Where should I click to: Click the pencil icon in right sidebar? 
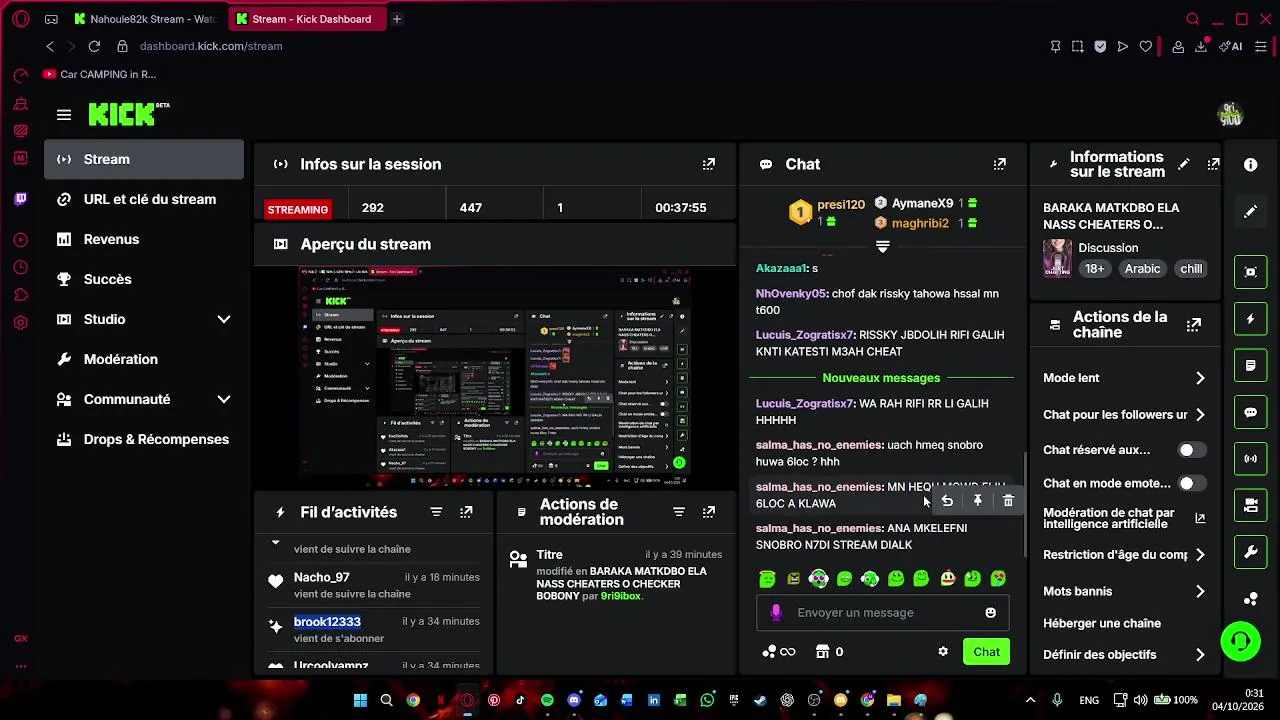(1250, 211)
